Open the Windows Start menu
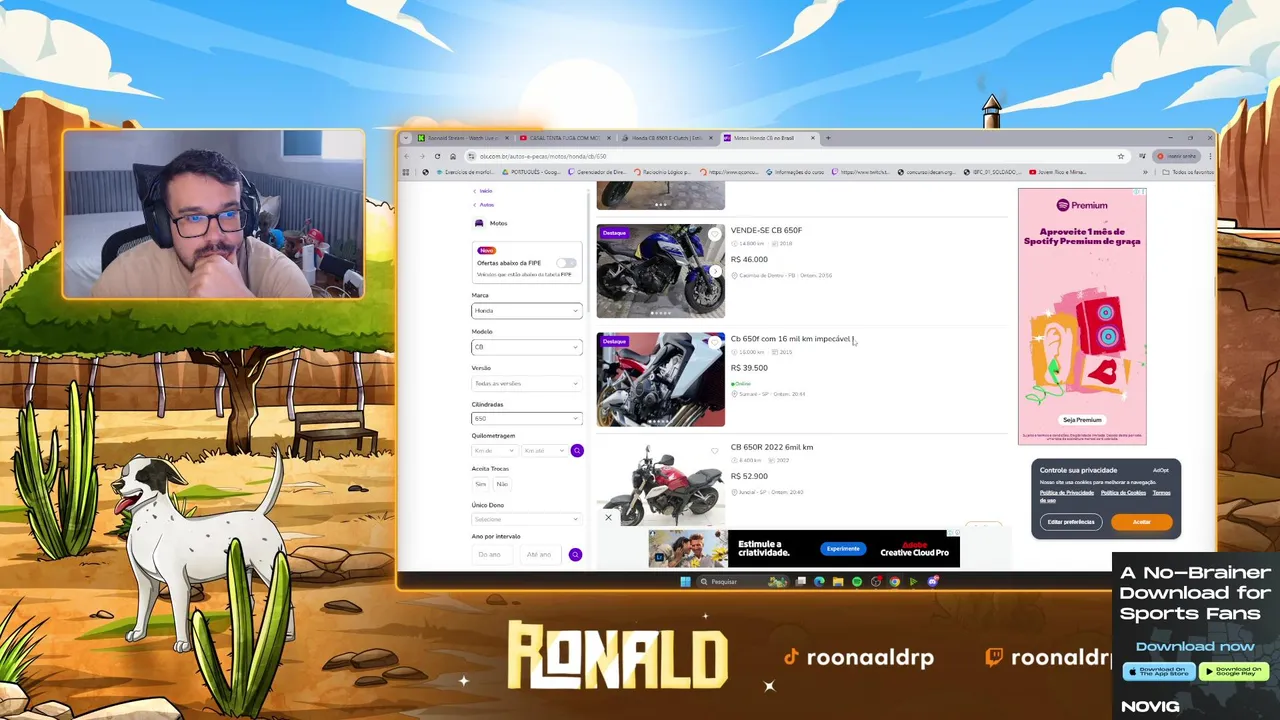This screenshot has height=720, width=1280. [685, 581]
